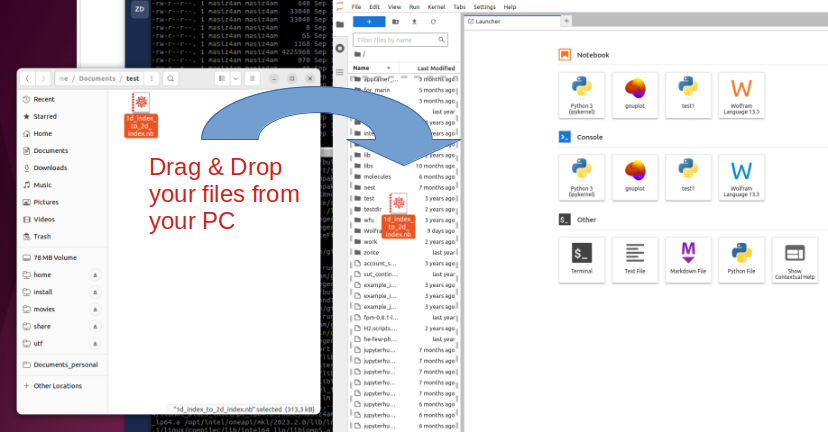Open Run menu in JupyterLab
Viewport: 828px width, 432px height.
click(415, 7)
